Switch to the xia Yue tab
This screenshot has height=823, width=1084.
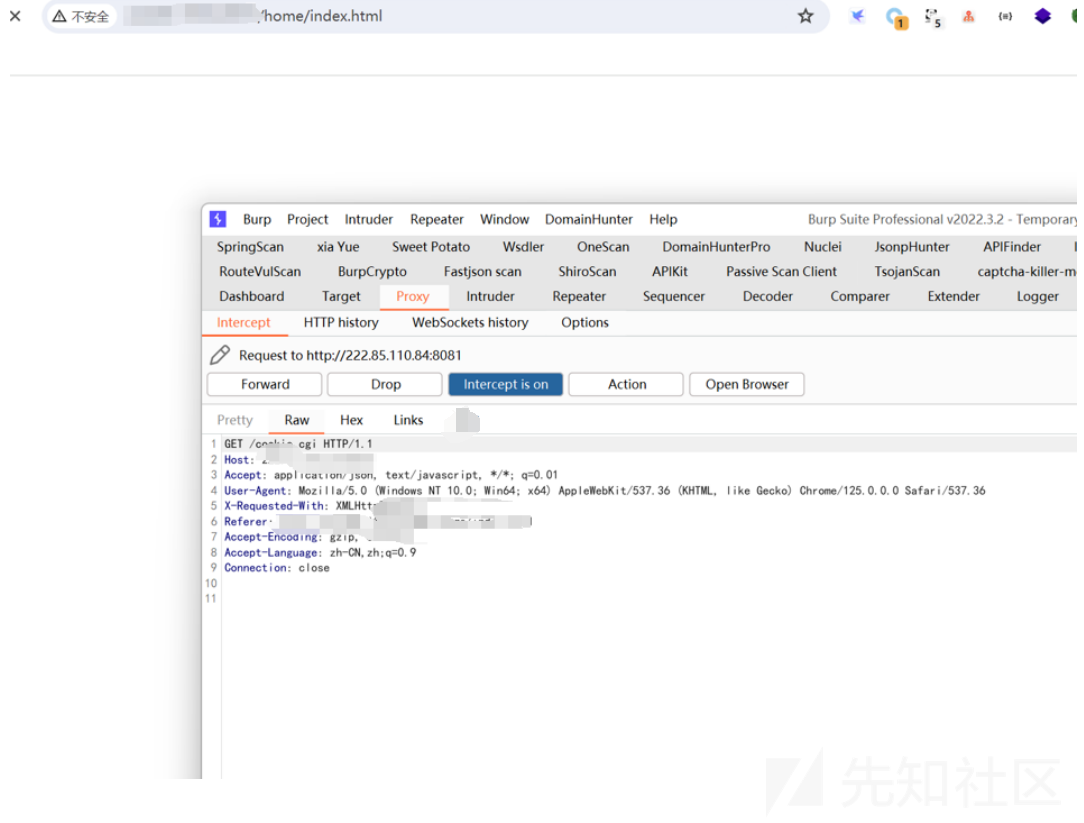(x=338, y=247)
